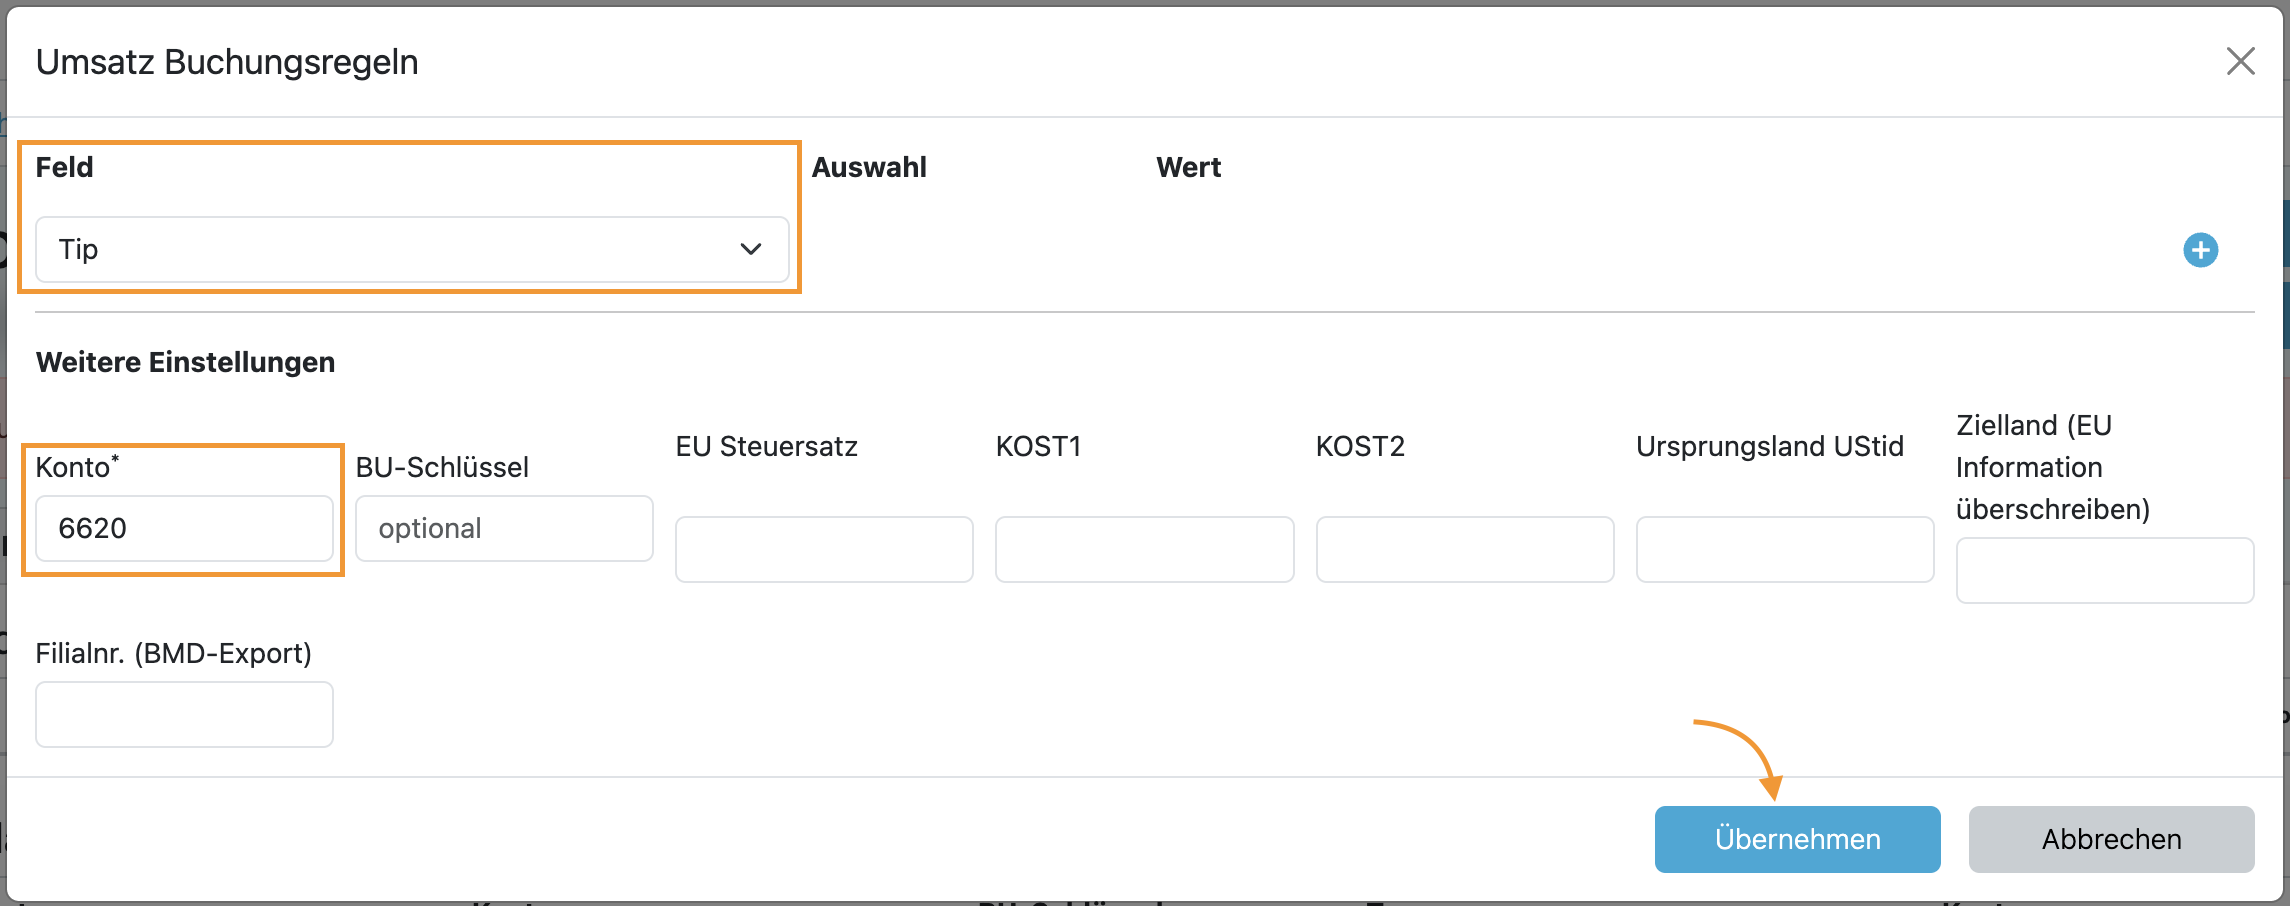Click the Weitere Einstellungen section heading
This screenshot has width=2290, height=906.
185,362
